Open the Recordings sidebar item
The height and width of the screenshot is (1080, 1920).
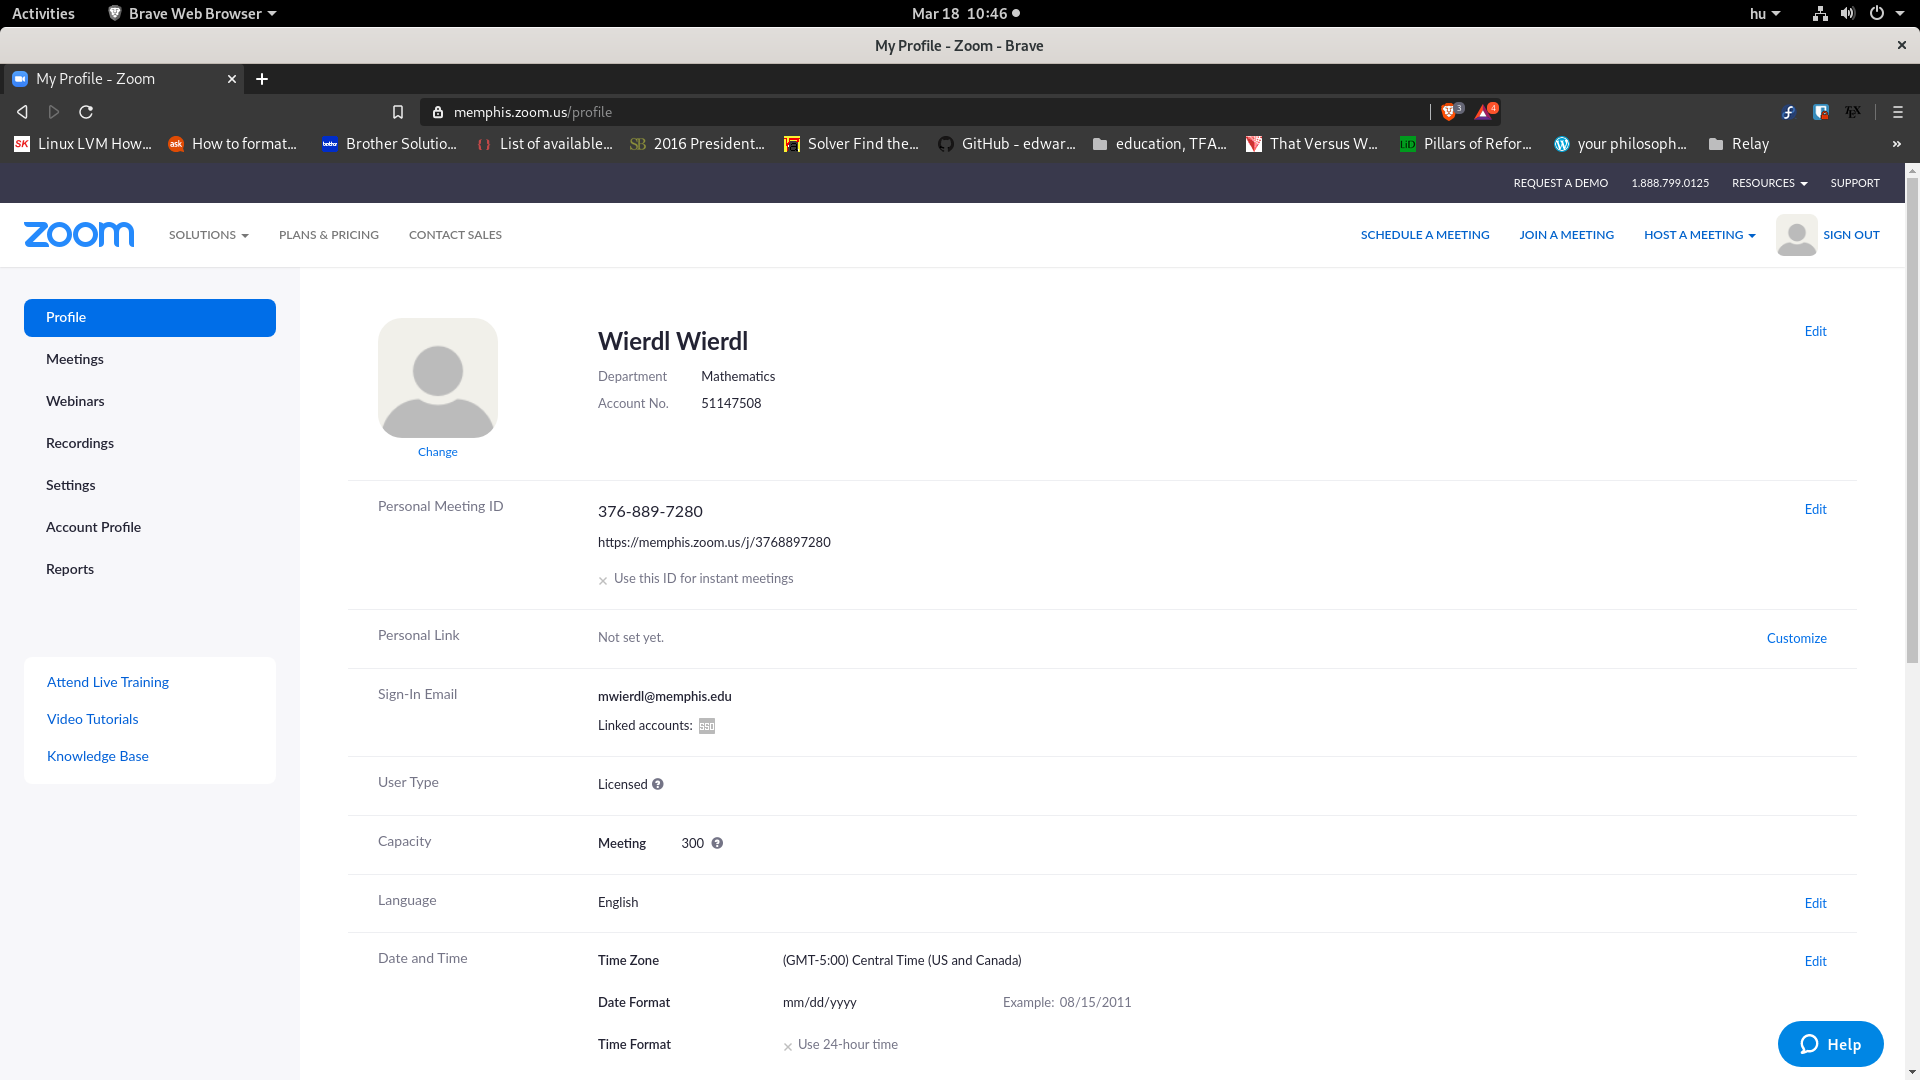point(150,443)
